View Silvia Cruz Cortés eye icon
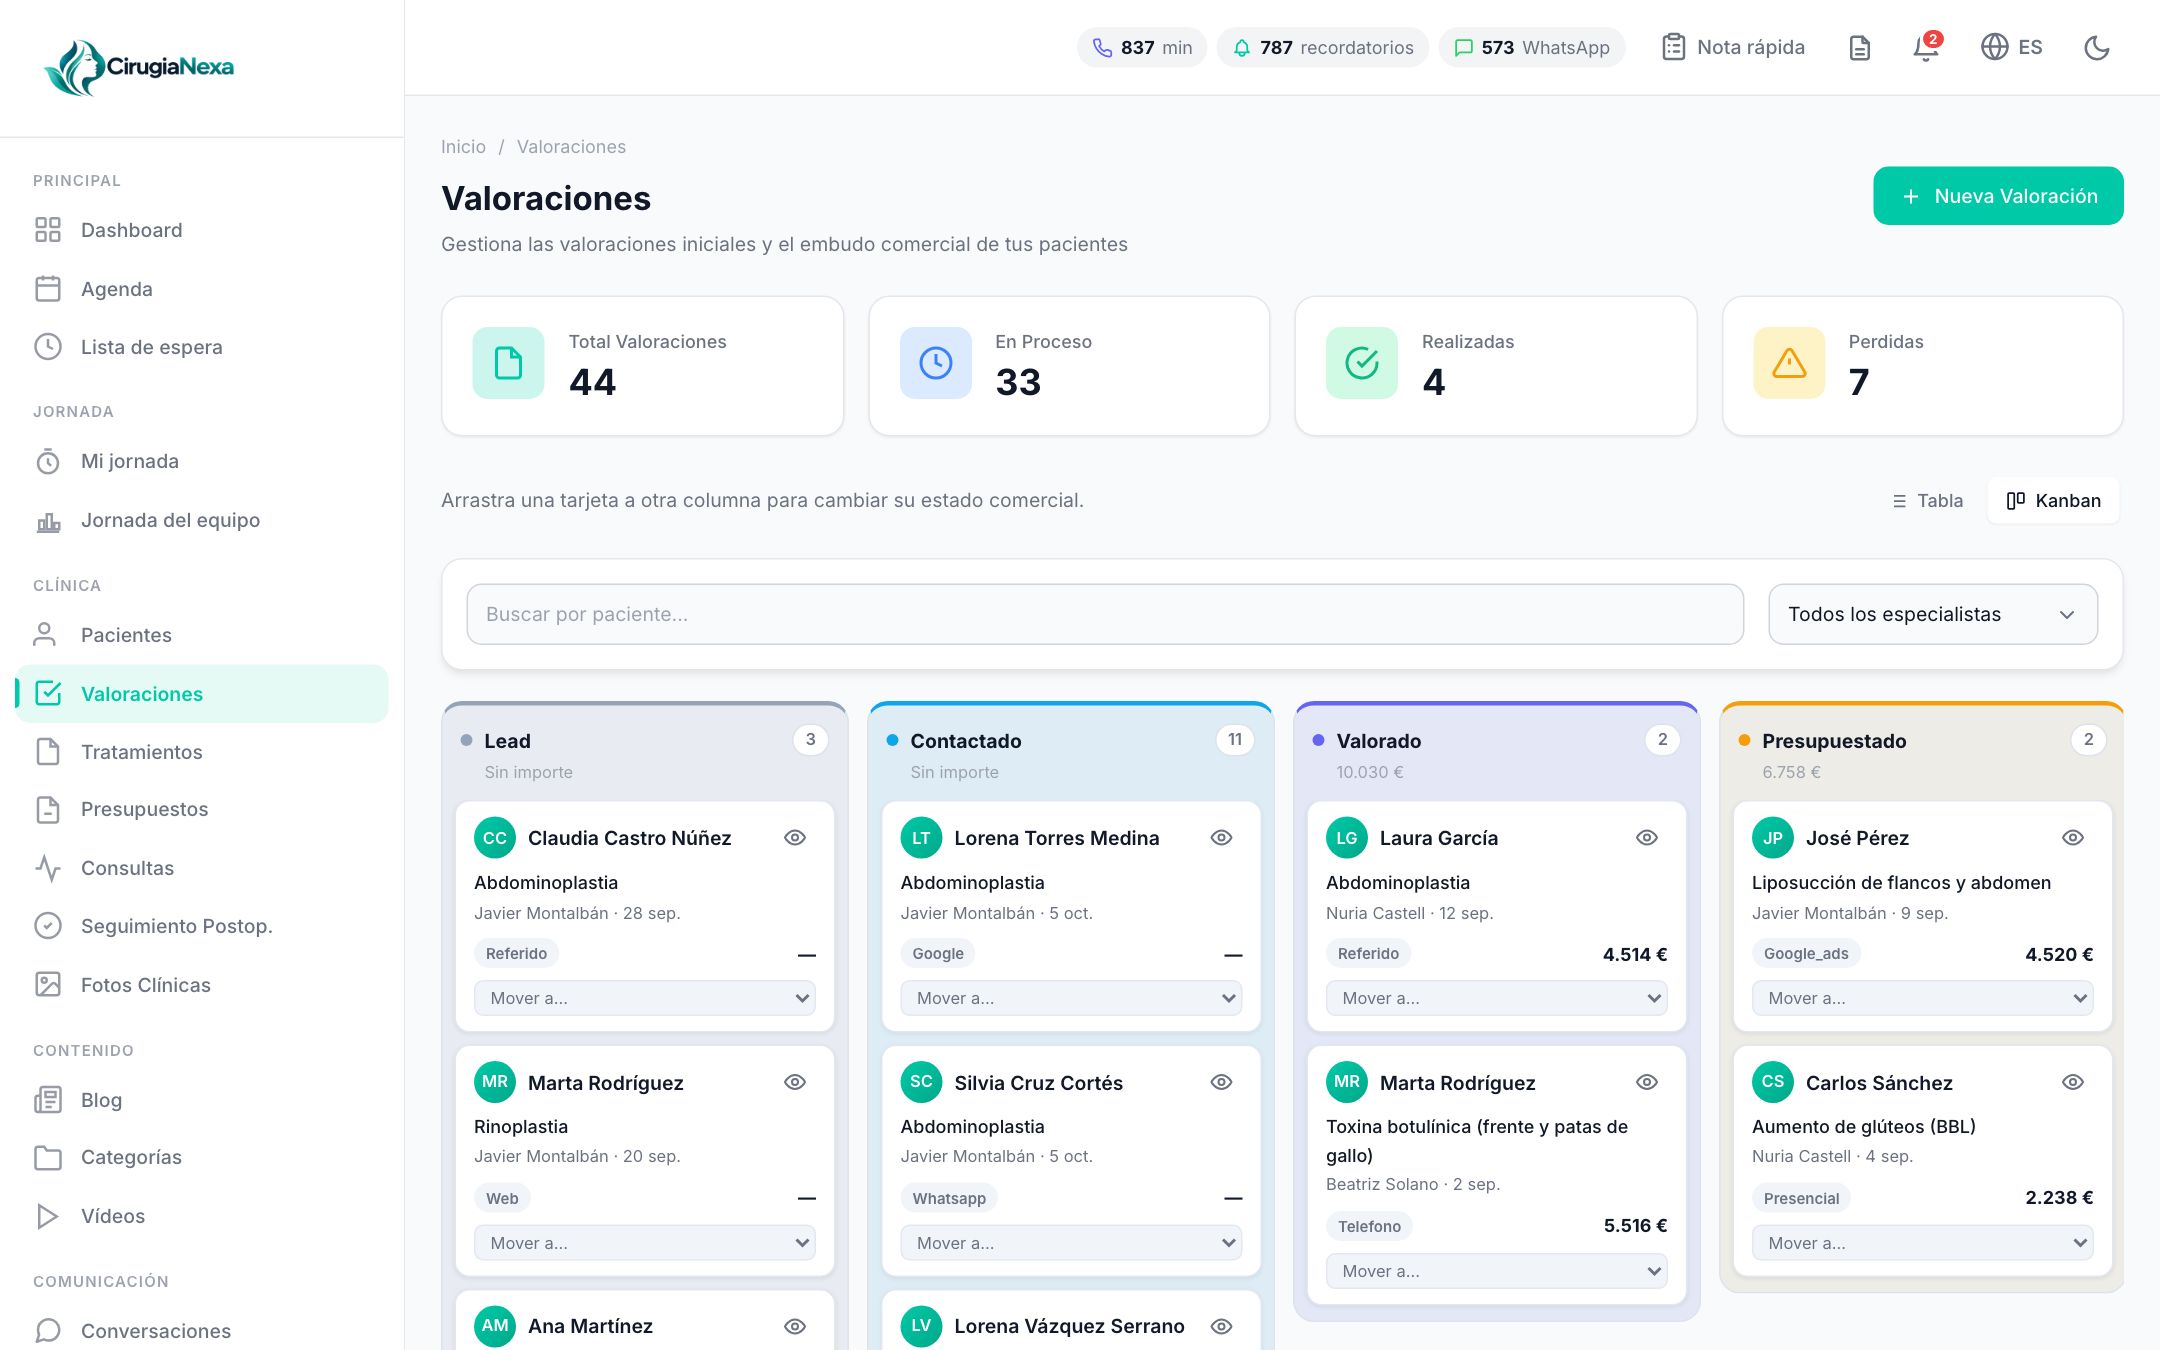 click(1221, 1082)
